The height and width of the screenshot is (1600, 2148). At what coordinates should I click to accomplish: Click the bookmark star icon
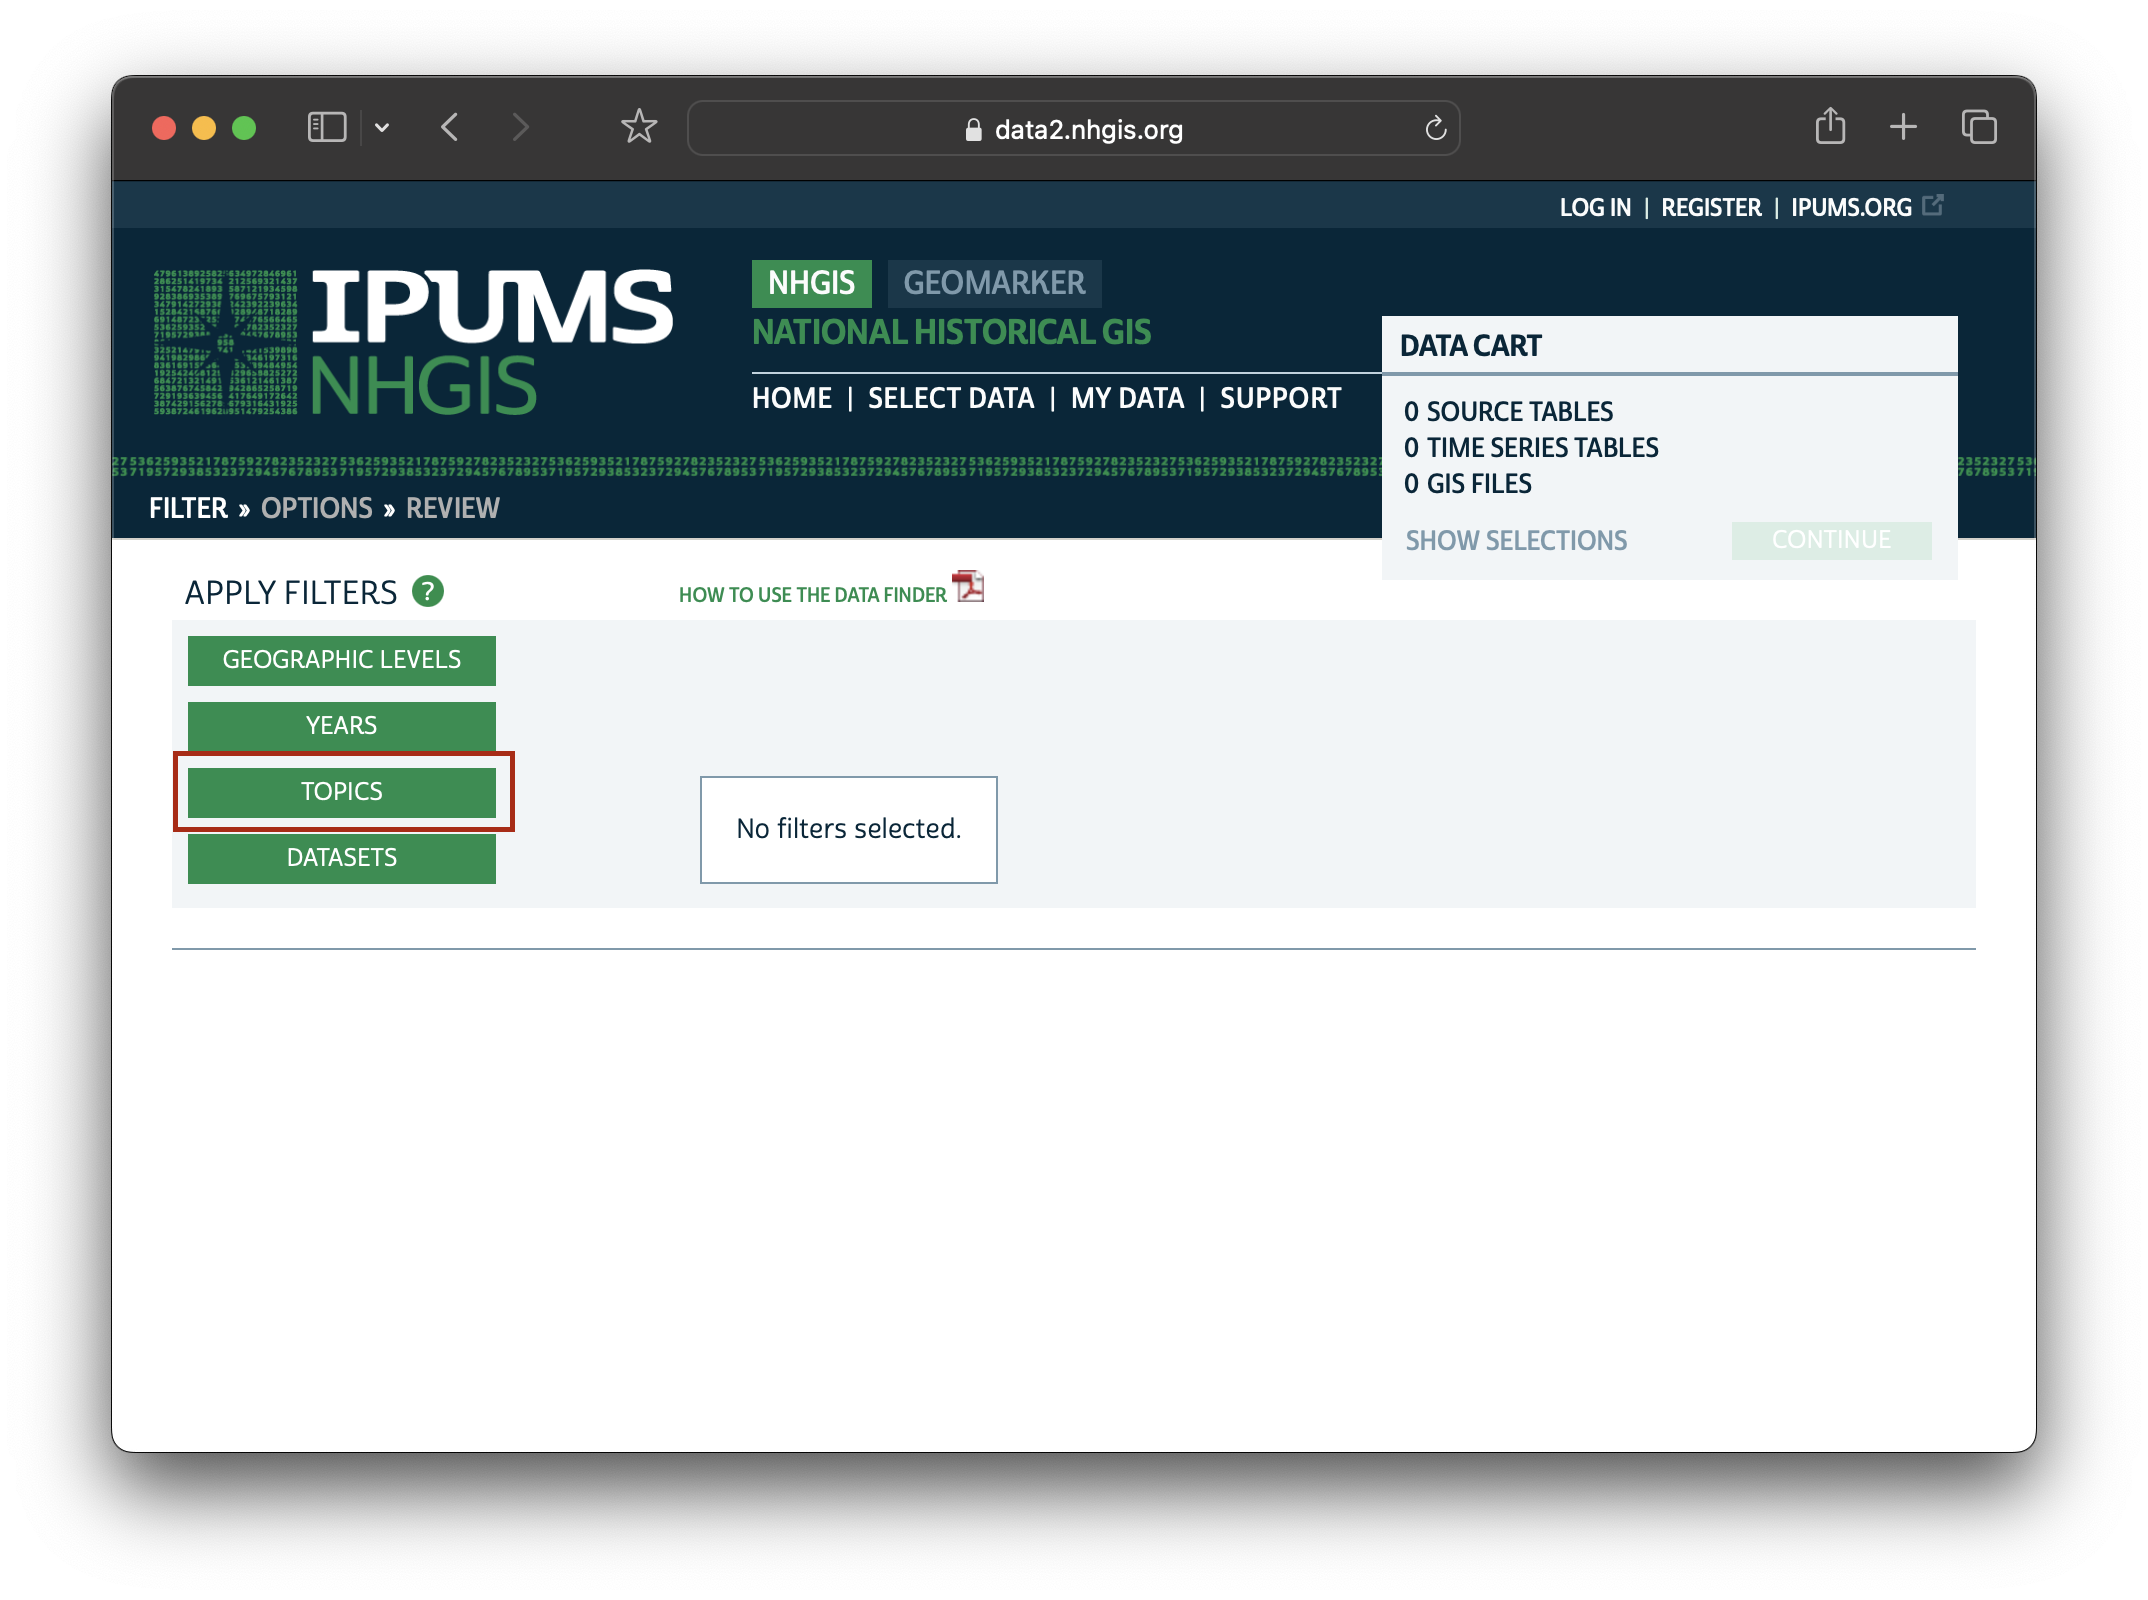pyautogui.click(x=639, y=127)
